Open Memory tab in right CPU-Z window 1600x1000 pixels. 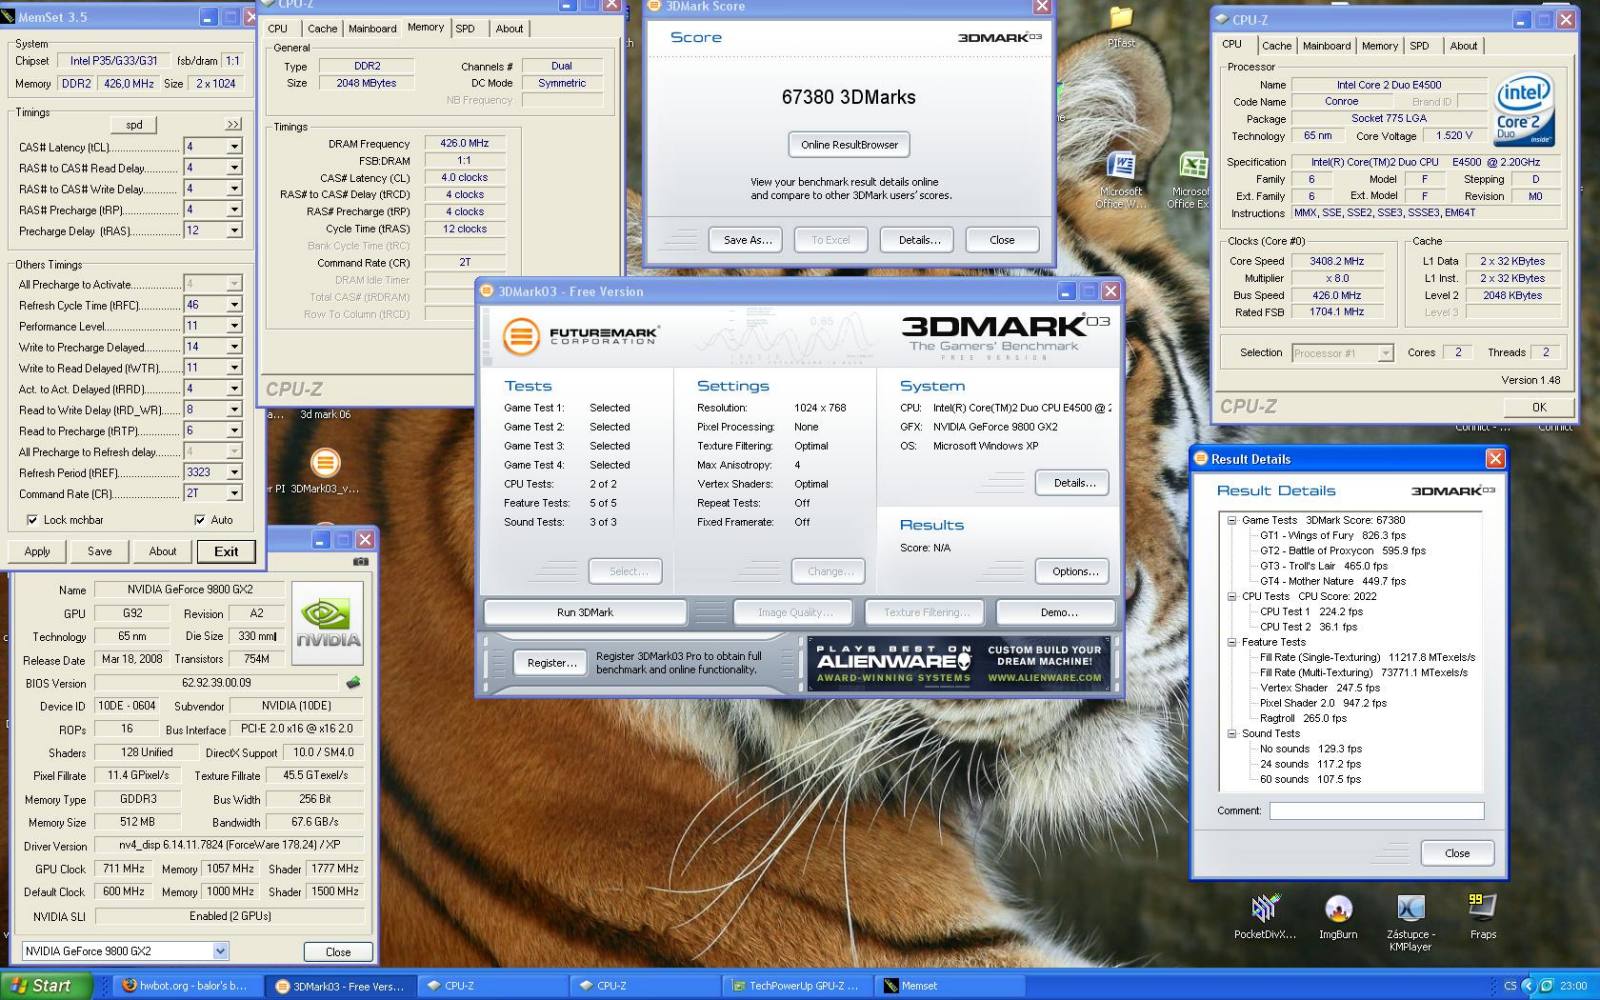coord(1379,46)
